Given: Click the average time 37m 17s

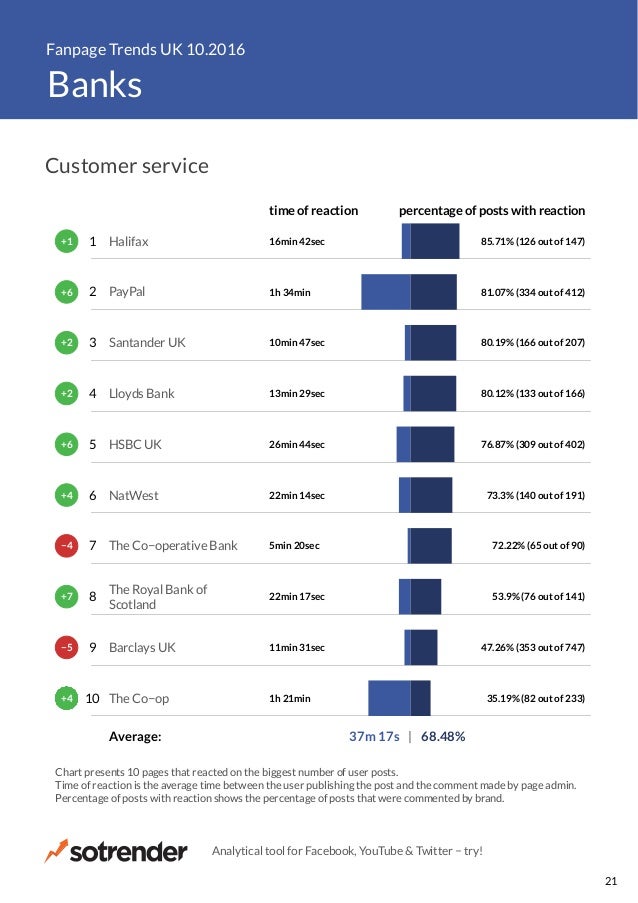Looking at the screenshot, I should tap(374, 737).
